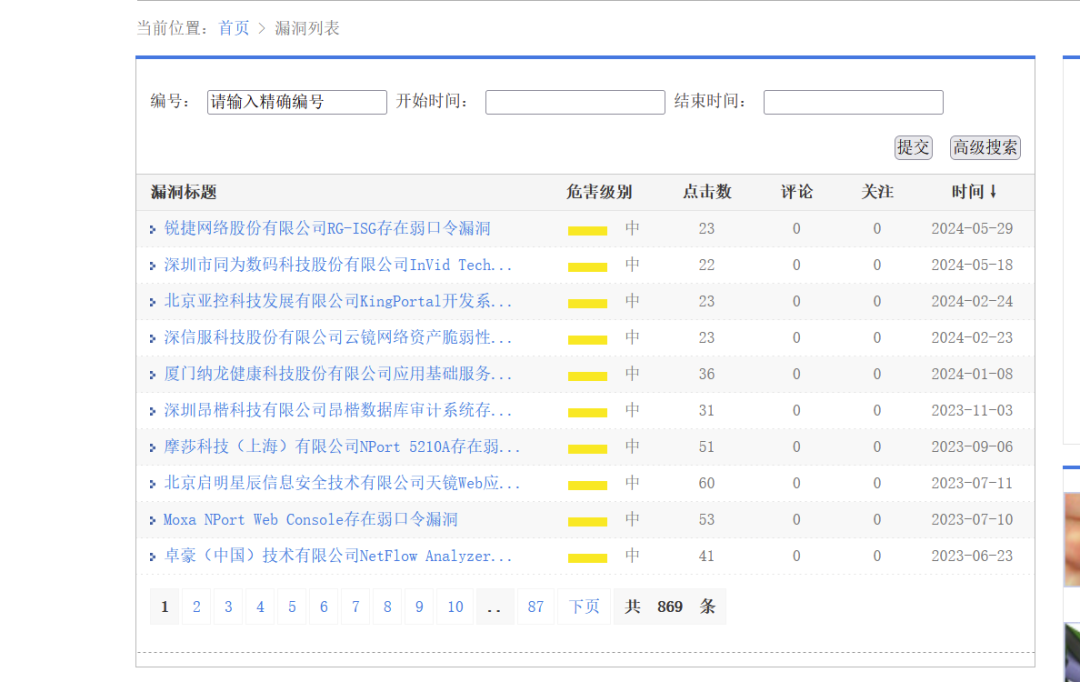
Task: Open the 深信服科技云镜网络资产 vulnerability link
Action: tap(338, 338)
